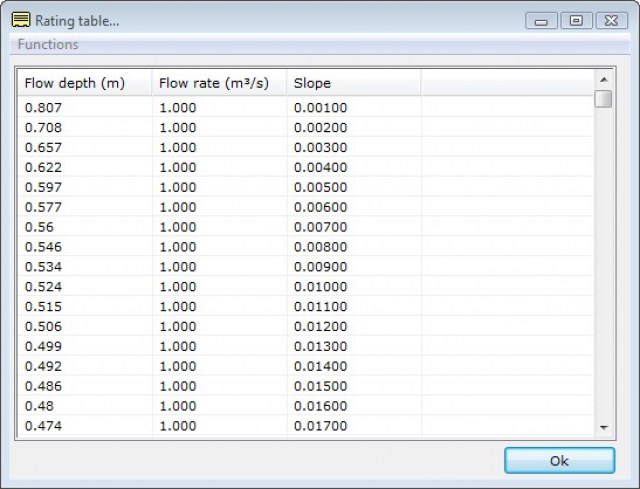Close the Rating table window

point(609,20)
